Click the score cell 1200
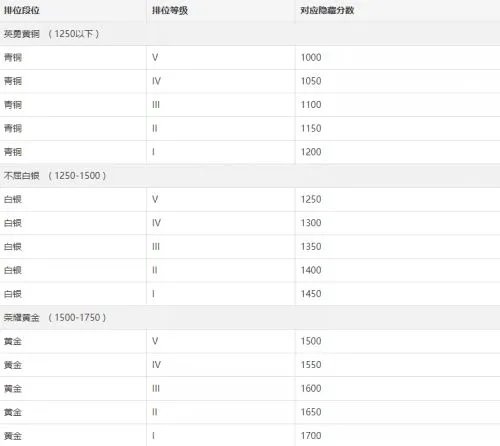 [x=311, y=152]
